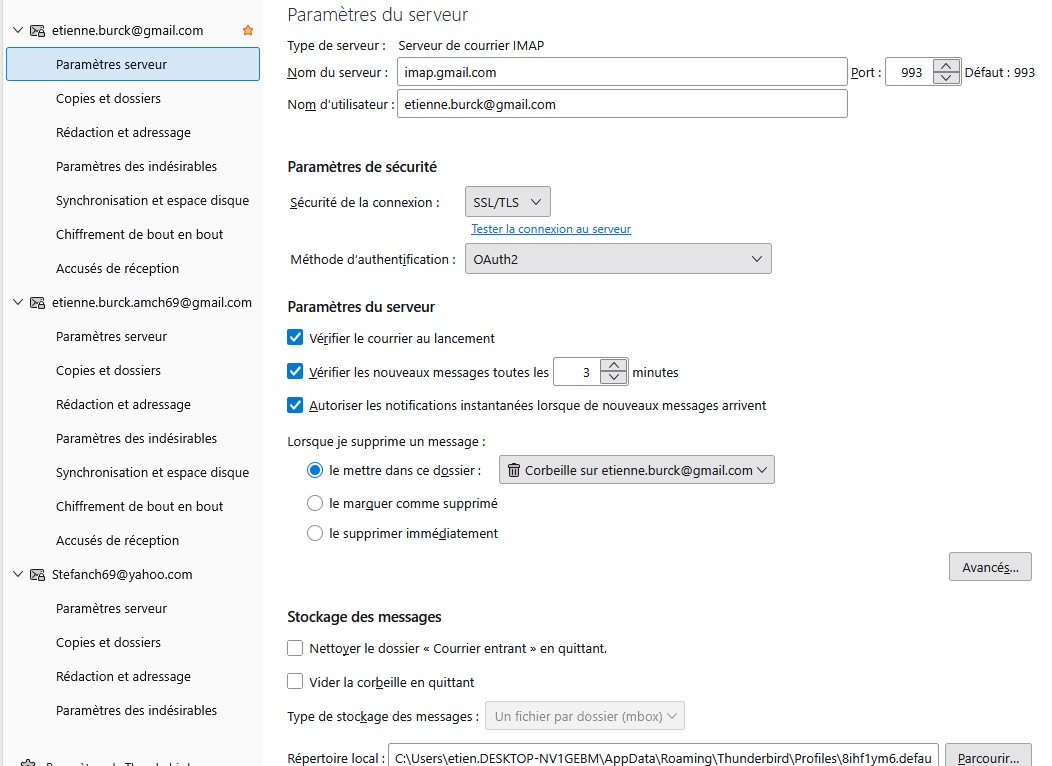Click mail icon beside etienne.burck.amch69@gmail.com
Viewport: 1052px width, 766px height.
[x=38, y=303]
